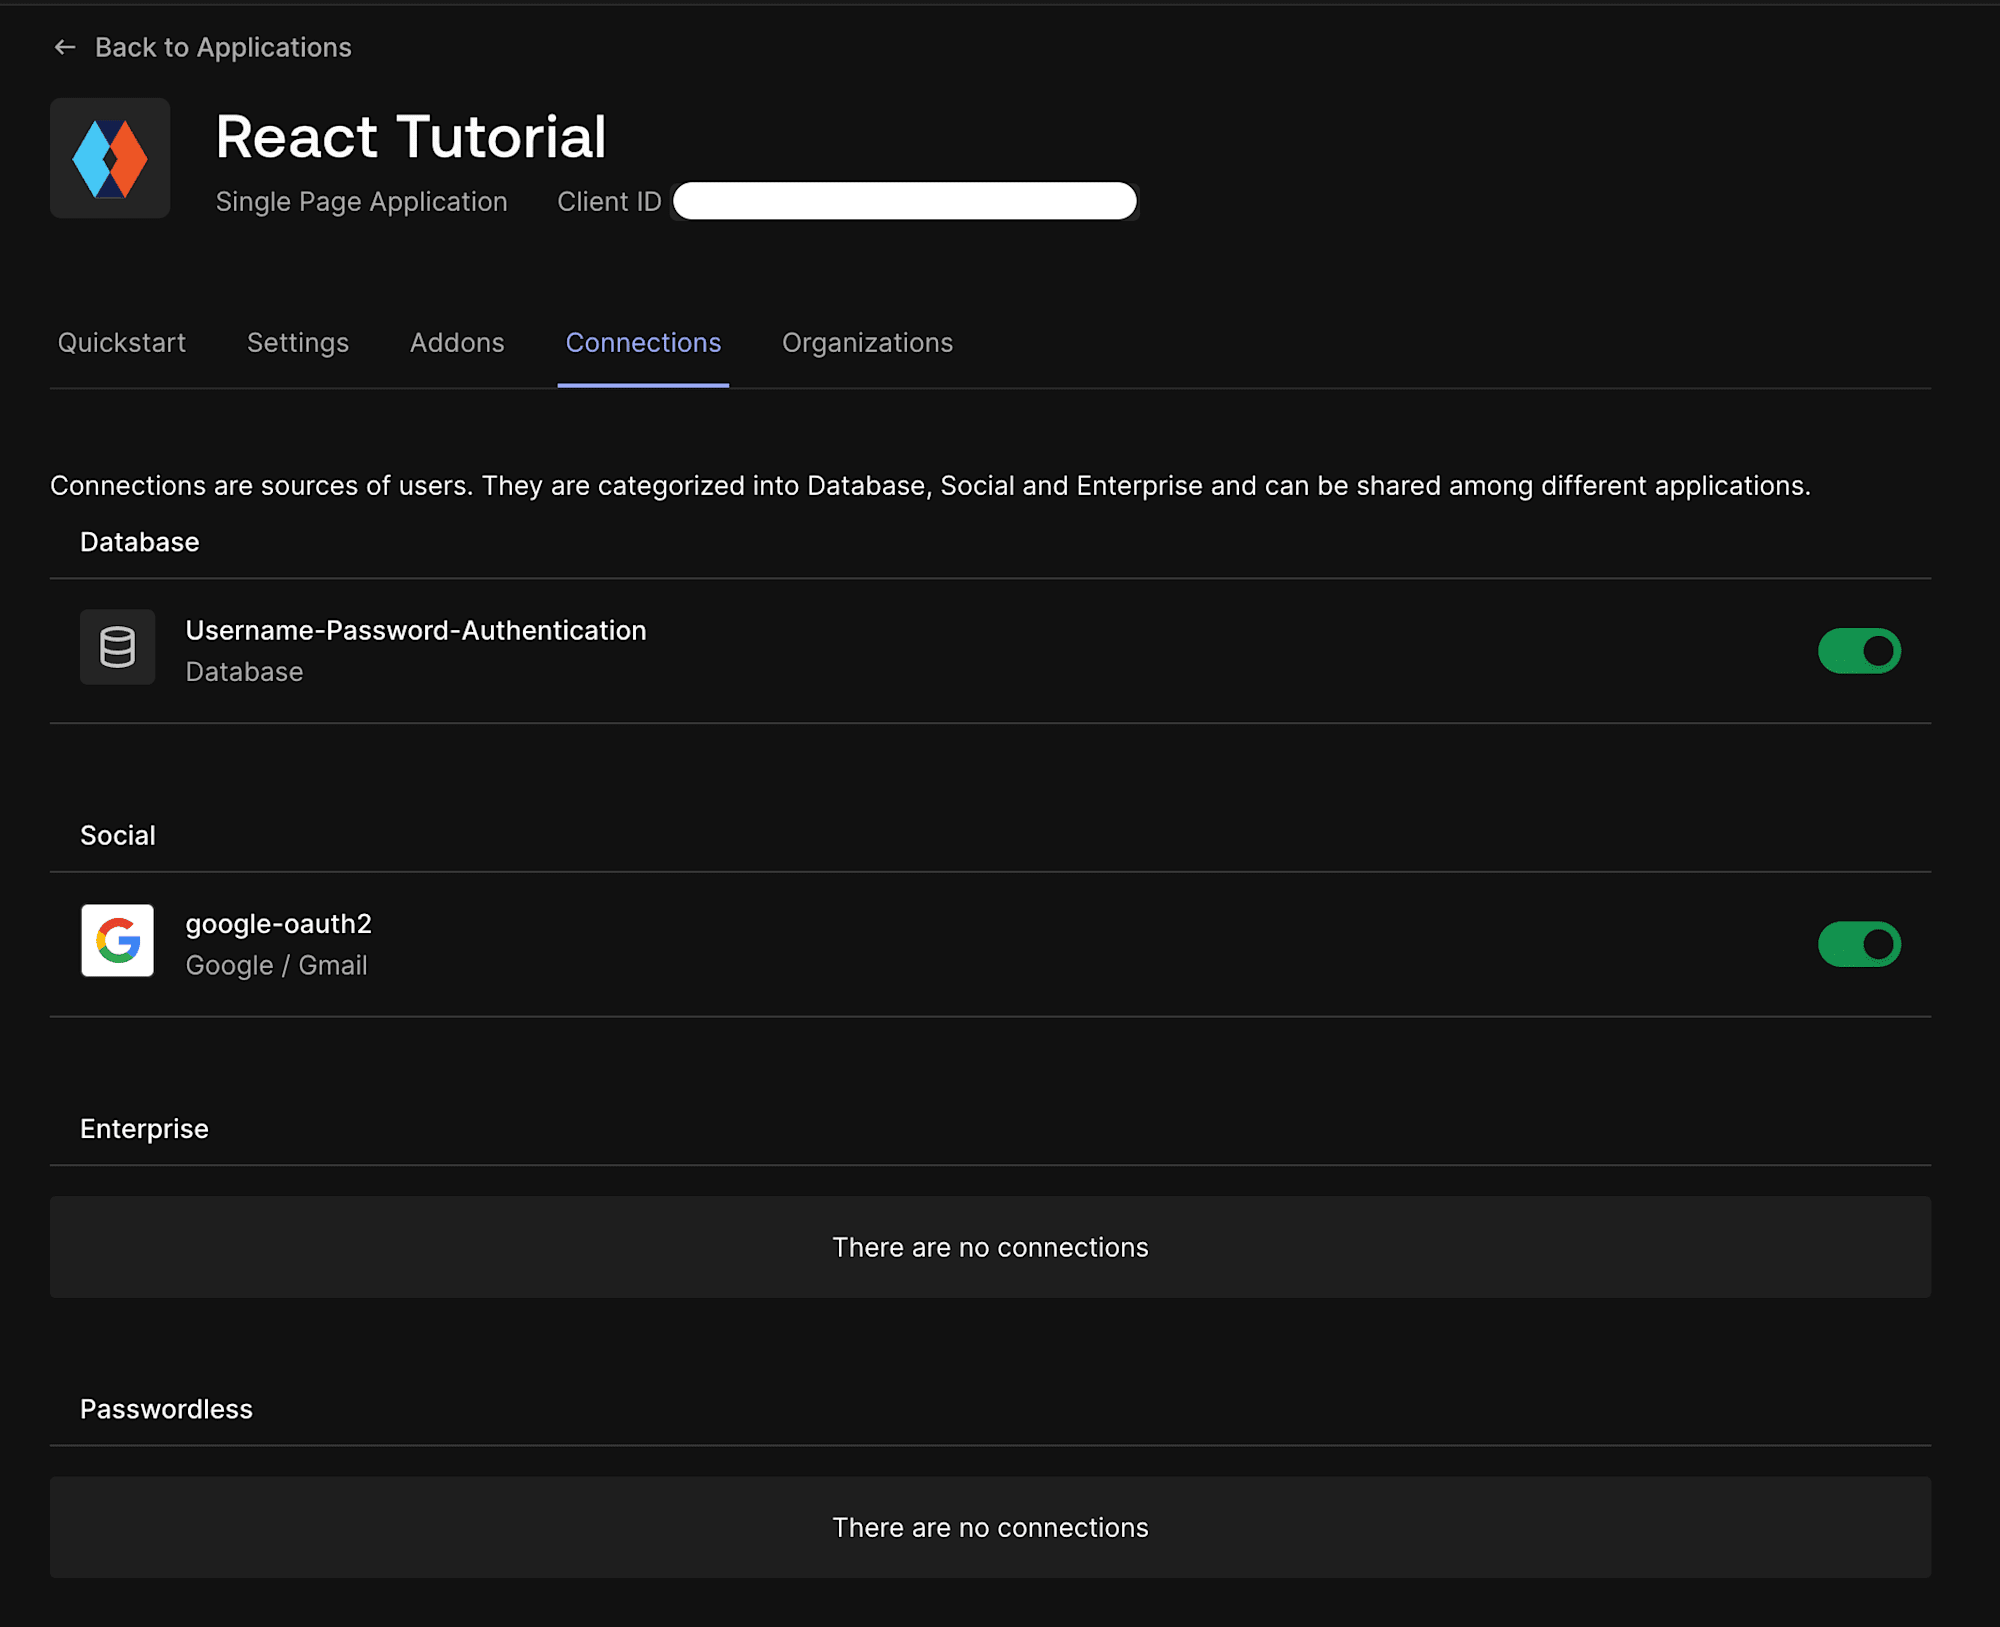Open the Addons tab
The height and width of the screenshot is (1627, 2000).
coord(456,342)
